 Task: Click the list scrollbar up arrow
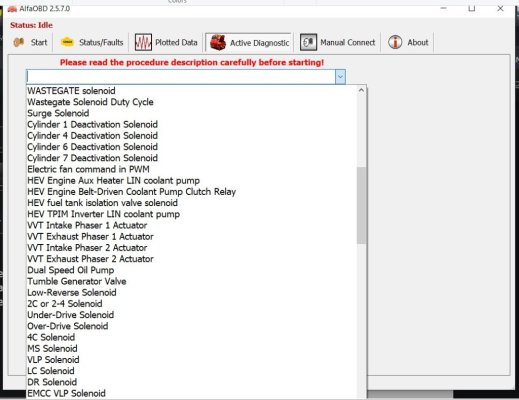pos(361,90)
